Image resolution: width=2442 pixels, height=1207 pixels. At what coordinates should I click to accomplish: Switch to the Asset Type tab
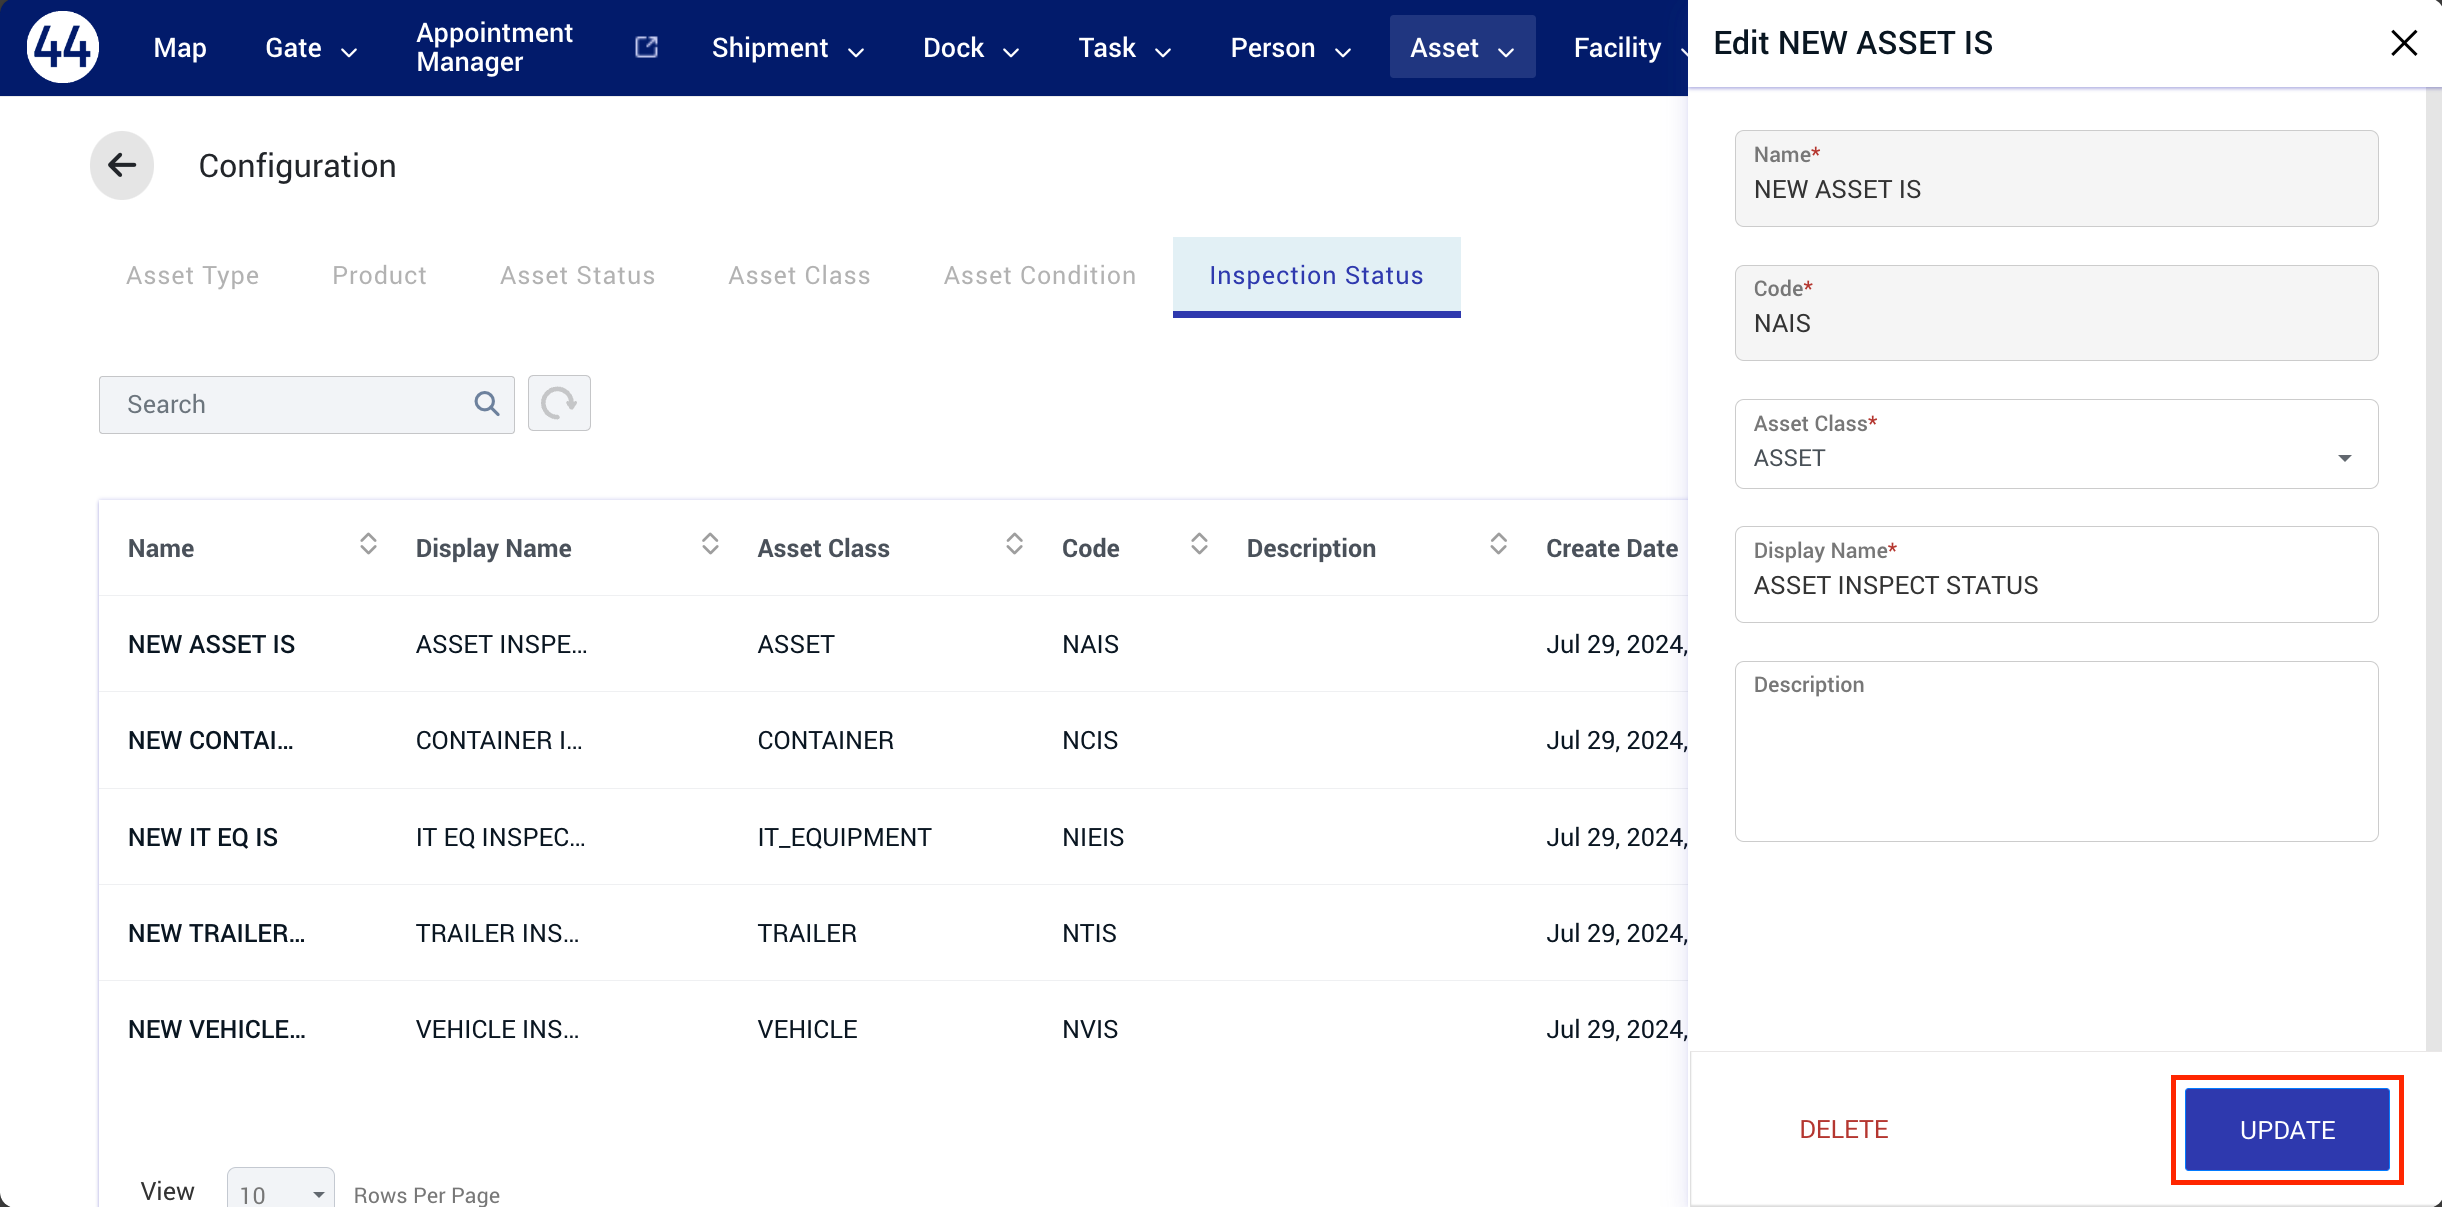pos(193,275)
